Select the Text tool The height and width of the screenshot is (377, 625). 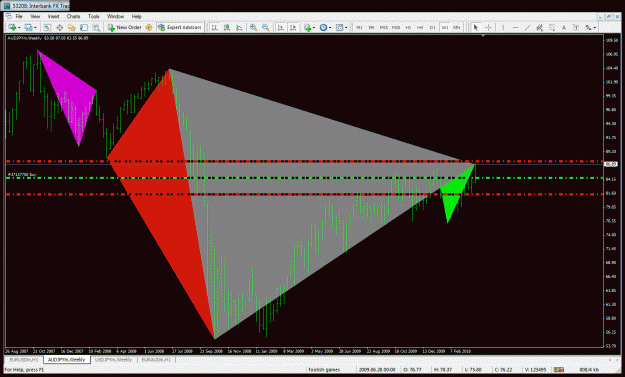pos(564,27)
